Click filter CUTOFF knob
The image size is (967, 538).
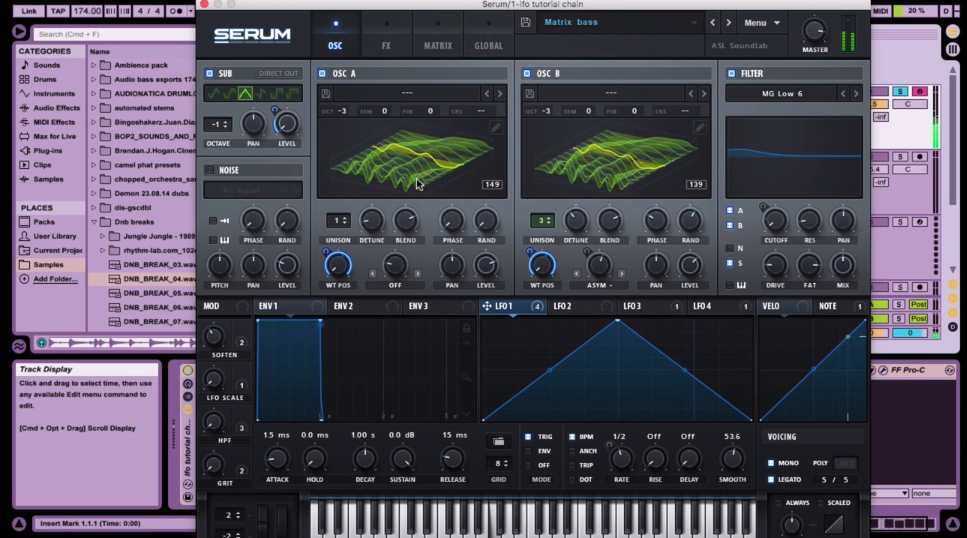(775, 220)
